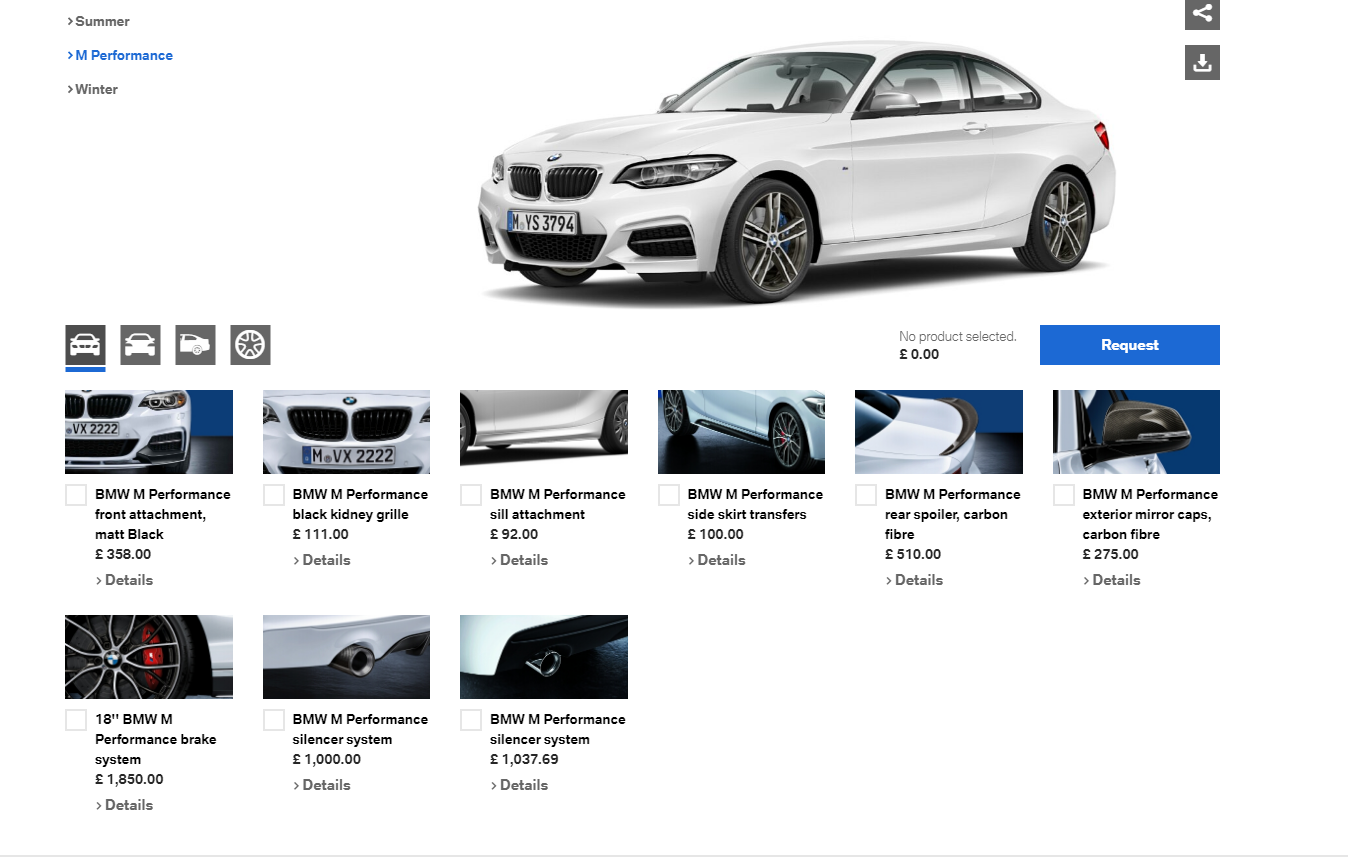This screenshot has width=1348, height=863.
Task: Click the '£ 510.00' rear spoiler price
Action: (x=913, y=554)
